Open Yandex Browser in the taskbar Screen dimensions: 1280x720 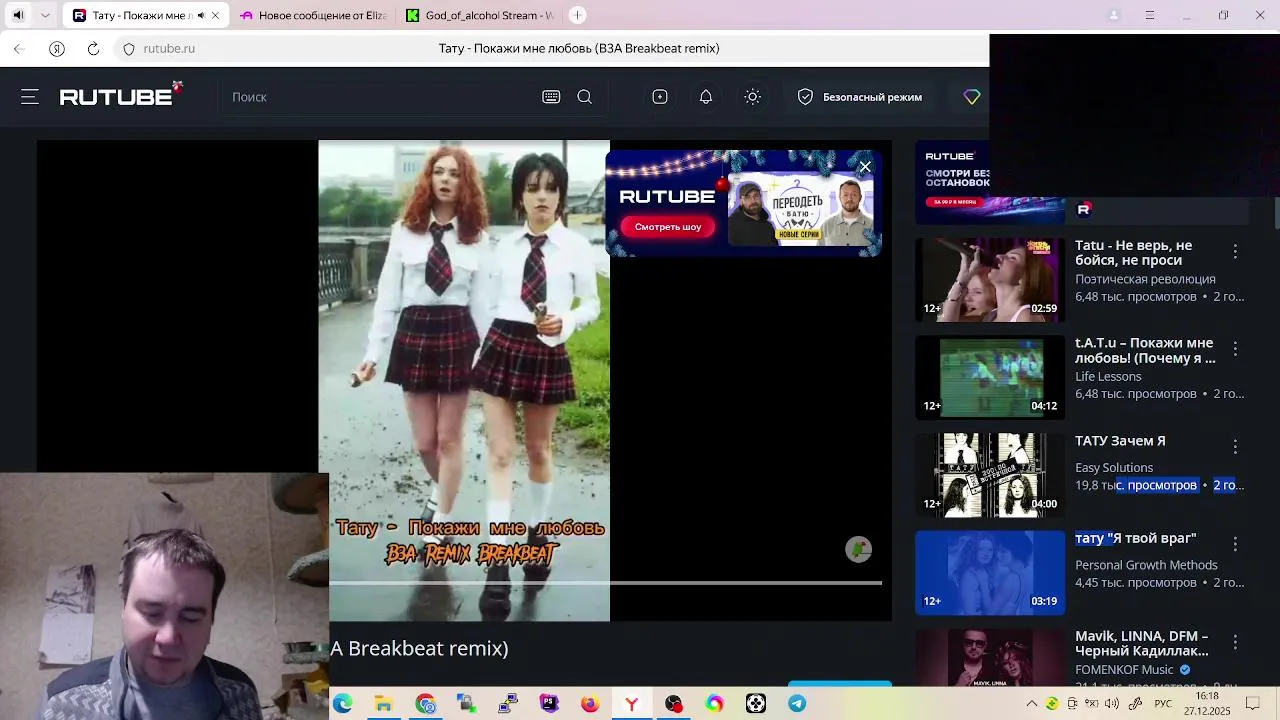(x=632, y=704)
